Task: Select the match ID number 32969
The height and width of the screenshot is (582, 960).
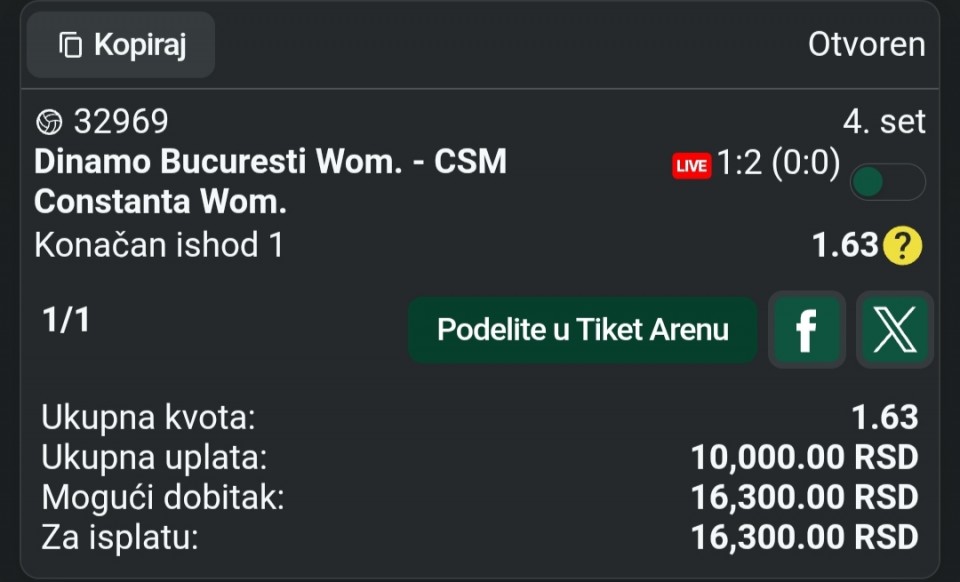Action: point(121,122)
